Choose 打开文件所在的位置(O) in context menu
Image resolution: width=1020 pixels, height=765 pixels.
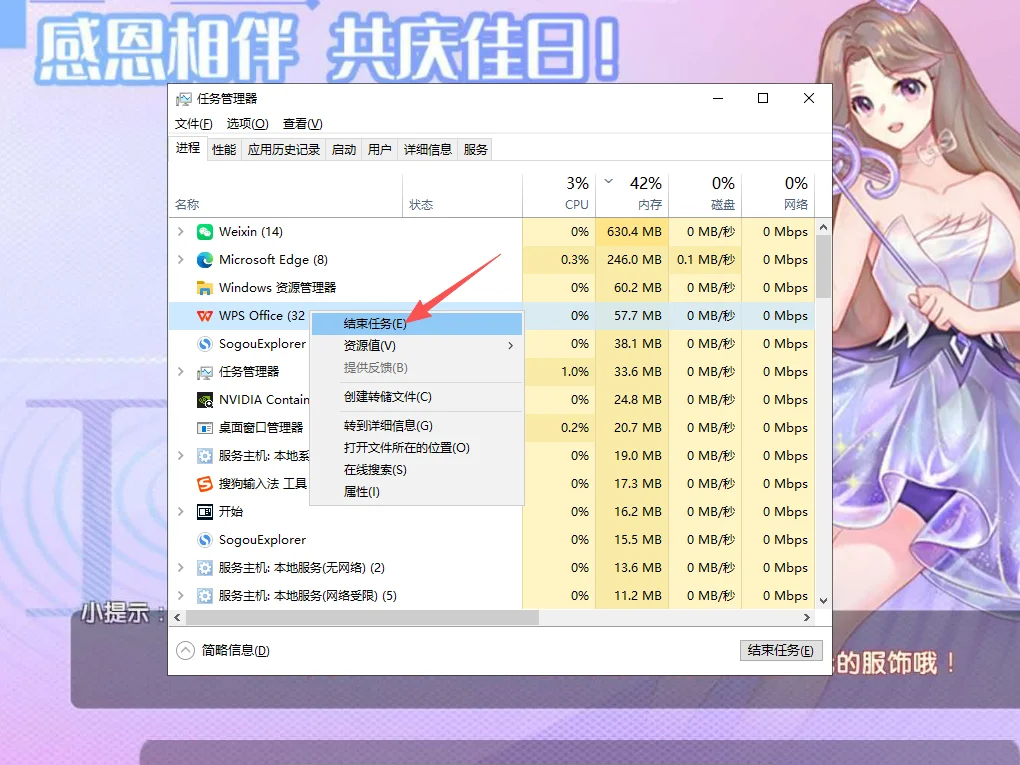[x=417, y=448]
